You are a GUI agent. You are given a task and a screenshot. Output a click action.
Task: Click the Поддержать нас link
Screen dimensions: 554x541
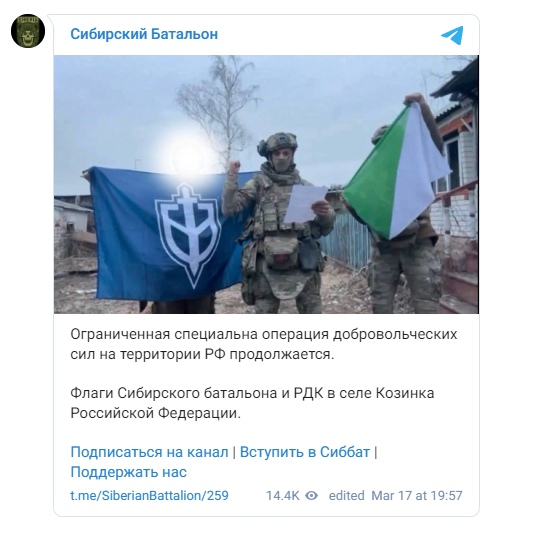(x=128, y=472)
